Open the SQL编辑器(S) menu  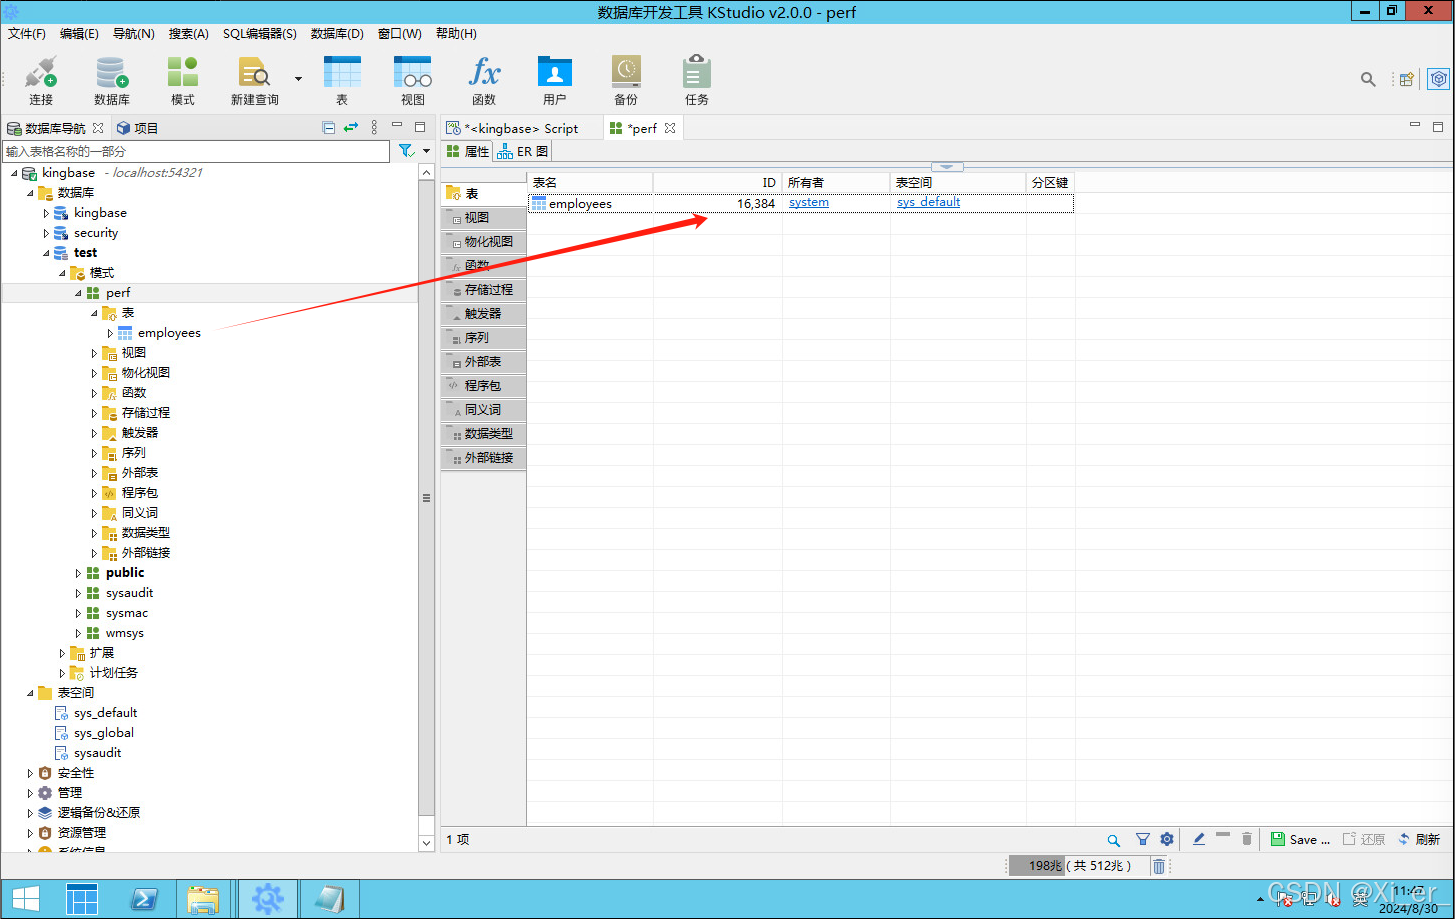click(260, 33)
